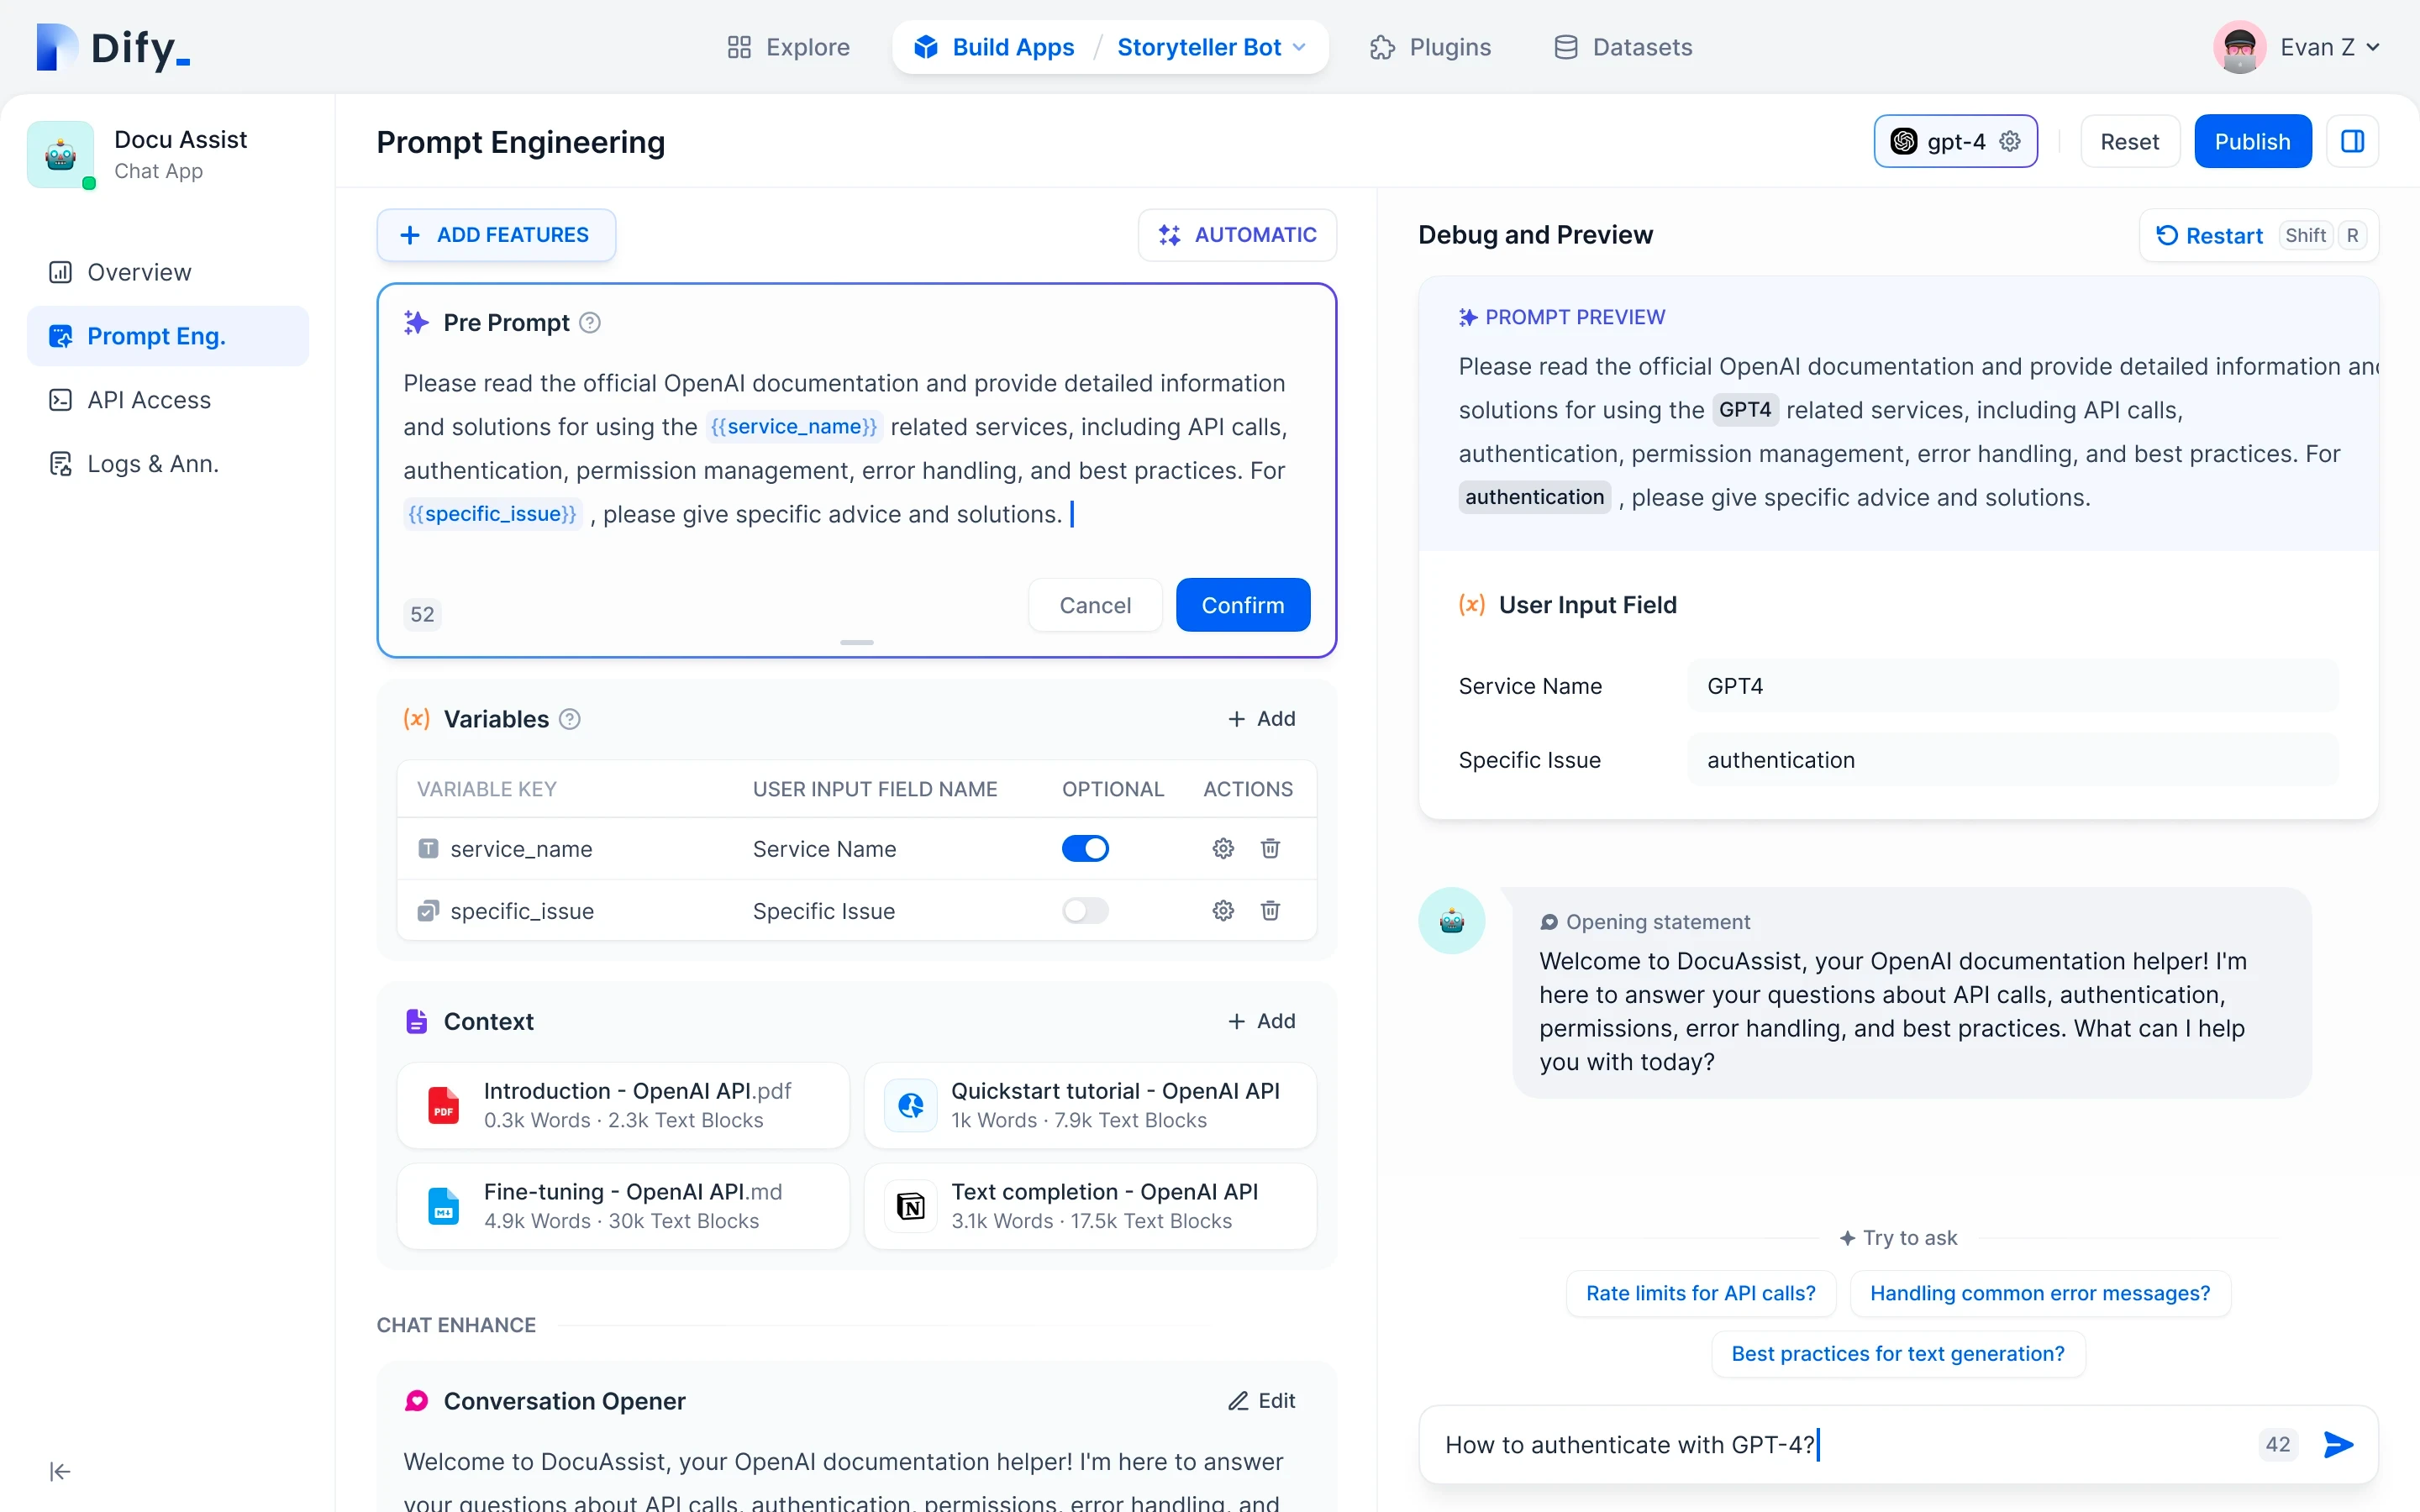Disable optional toggle for service_name
This screenshot has width=2420, height=1512.
point(1085,848)
